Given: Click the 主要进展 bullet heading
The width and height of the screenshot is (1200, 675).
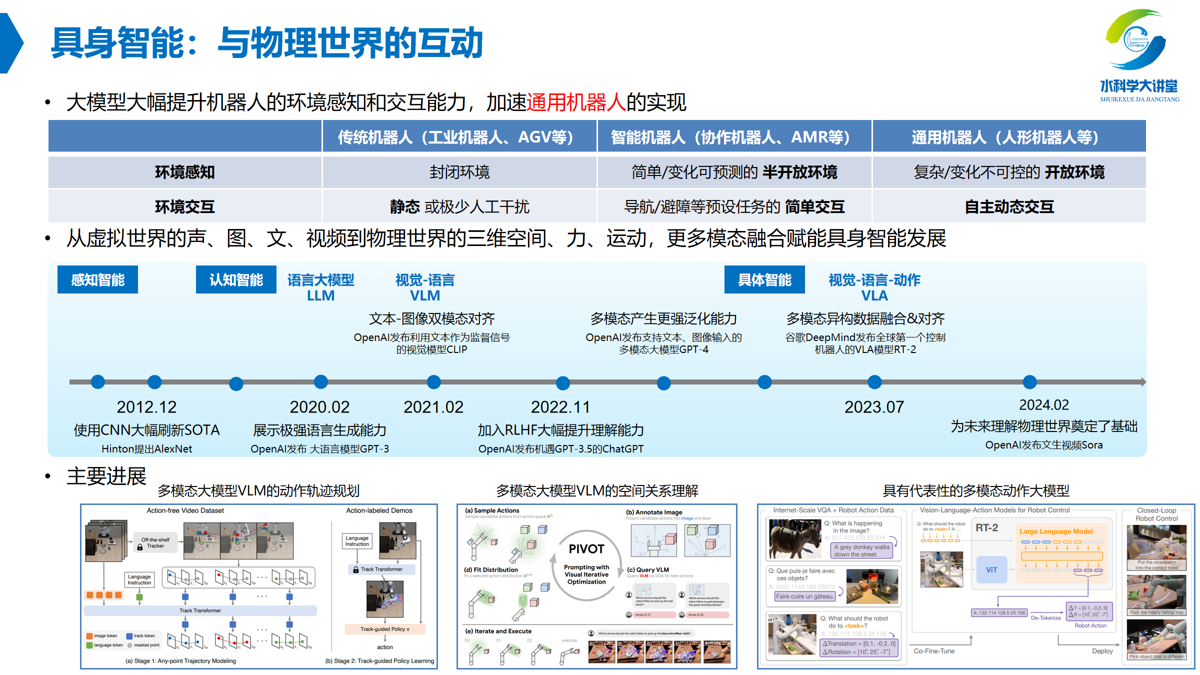Looking at the screenshot, I should click(106, 477).
